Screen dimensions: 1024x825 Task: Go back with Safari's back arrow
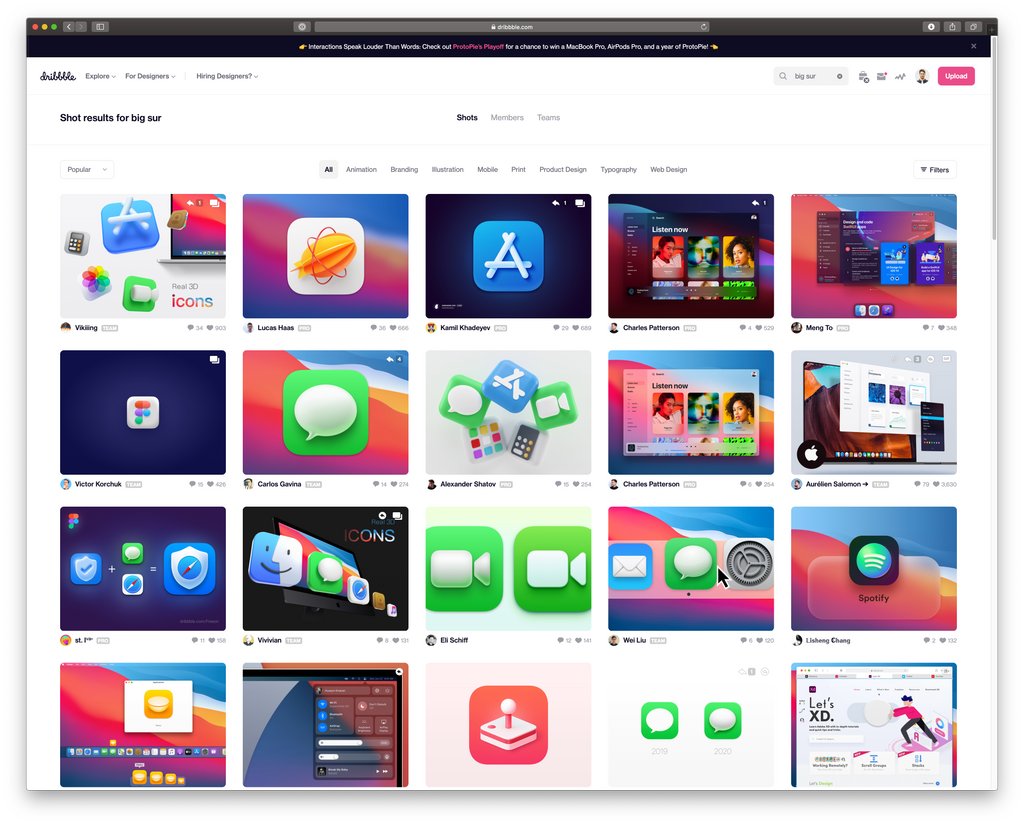pyautogui.click(x=69, y=27)
